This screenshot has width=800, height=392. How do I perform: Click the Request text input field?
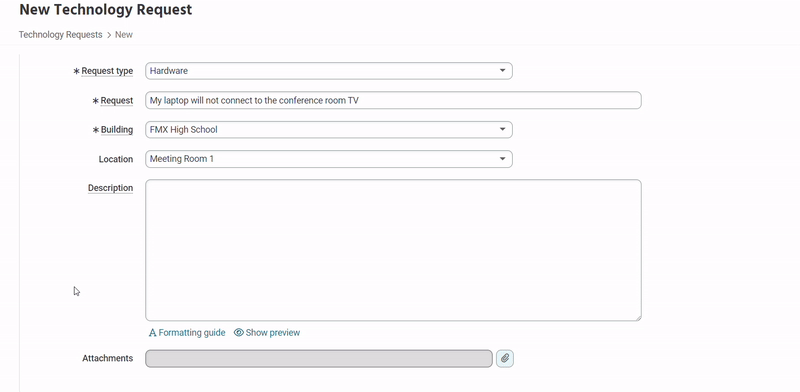(x=393, y=101)
